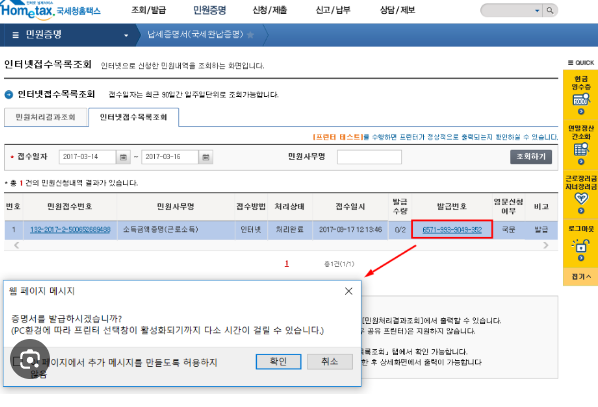This screenshot has width=598, height=407.
Task: Cancel the dialog with 취소 button
Action: tap(330, 361)
